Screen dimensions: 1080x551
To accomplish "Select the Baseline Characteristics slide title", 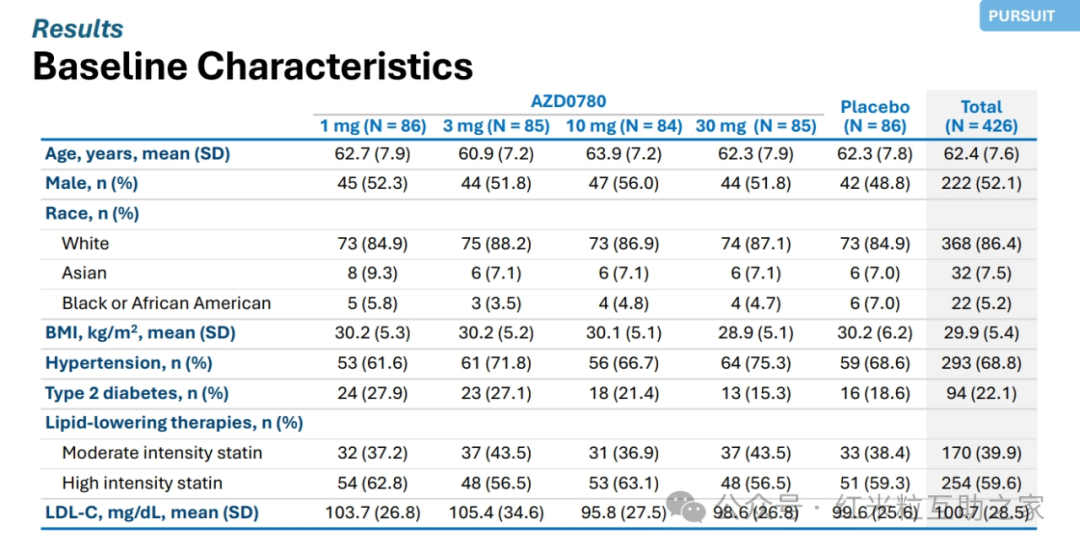I will tap(253, 67).
